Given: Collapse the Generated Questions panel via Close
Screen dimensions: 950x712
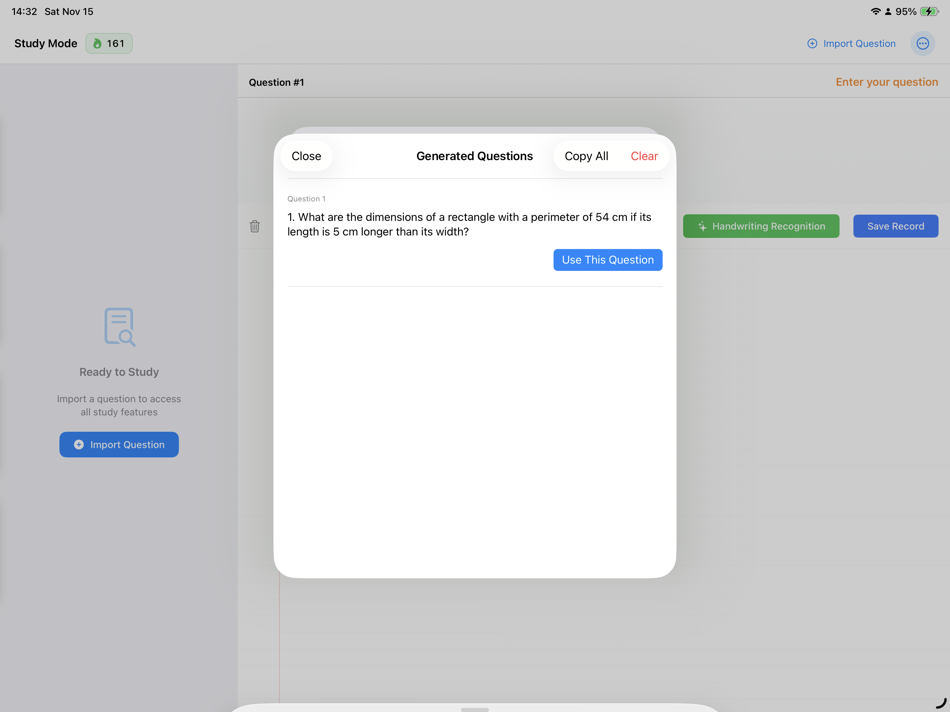Looking at the screenshot, I should (x=306, y=156).
